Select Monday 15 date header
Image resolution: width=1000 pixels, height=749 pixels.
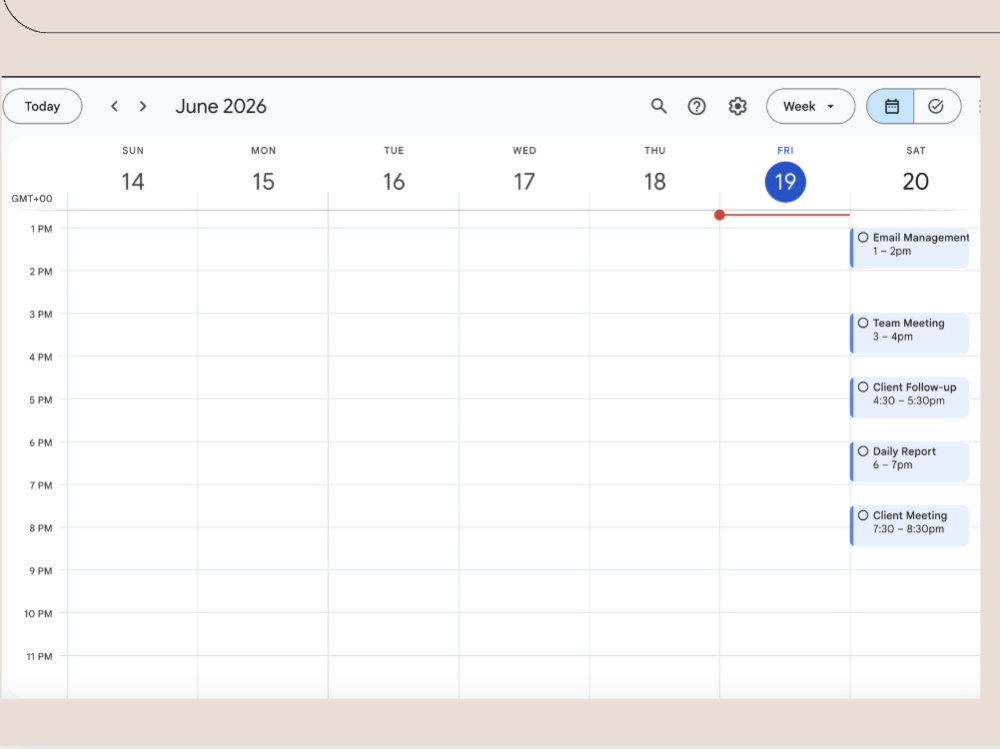coord(263,181)
